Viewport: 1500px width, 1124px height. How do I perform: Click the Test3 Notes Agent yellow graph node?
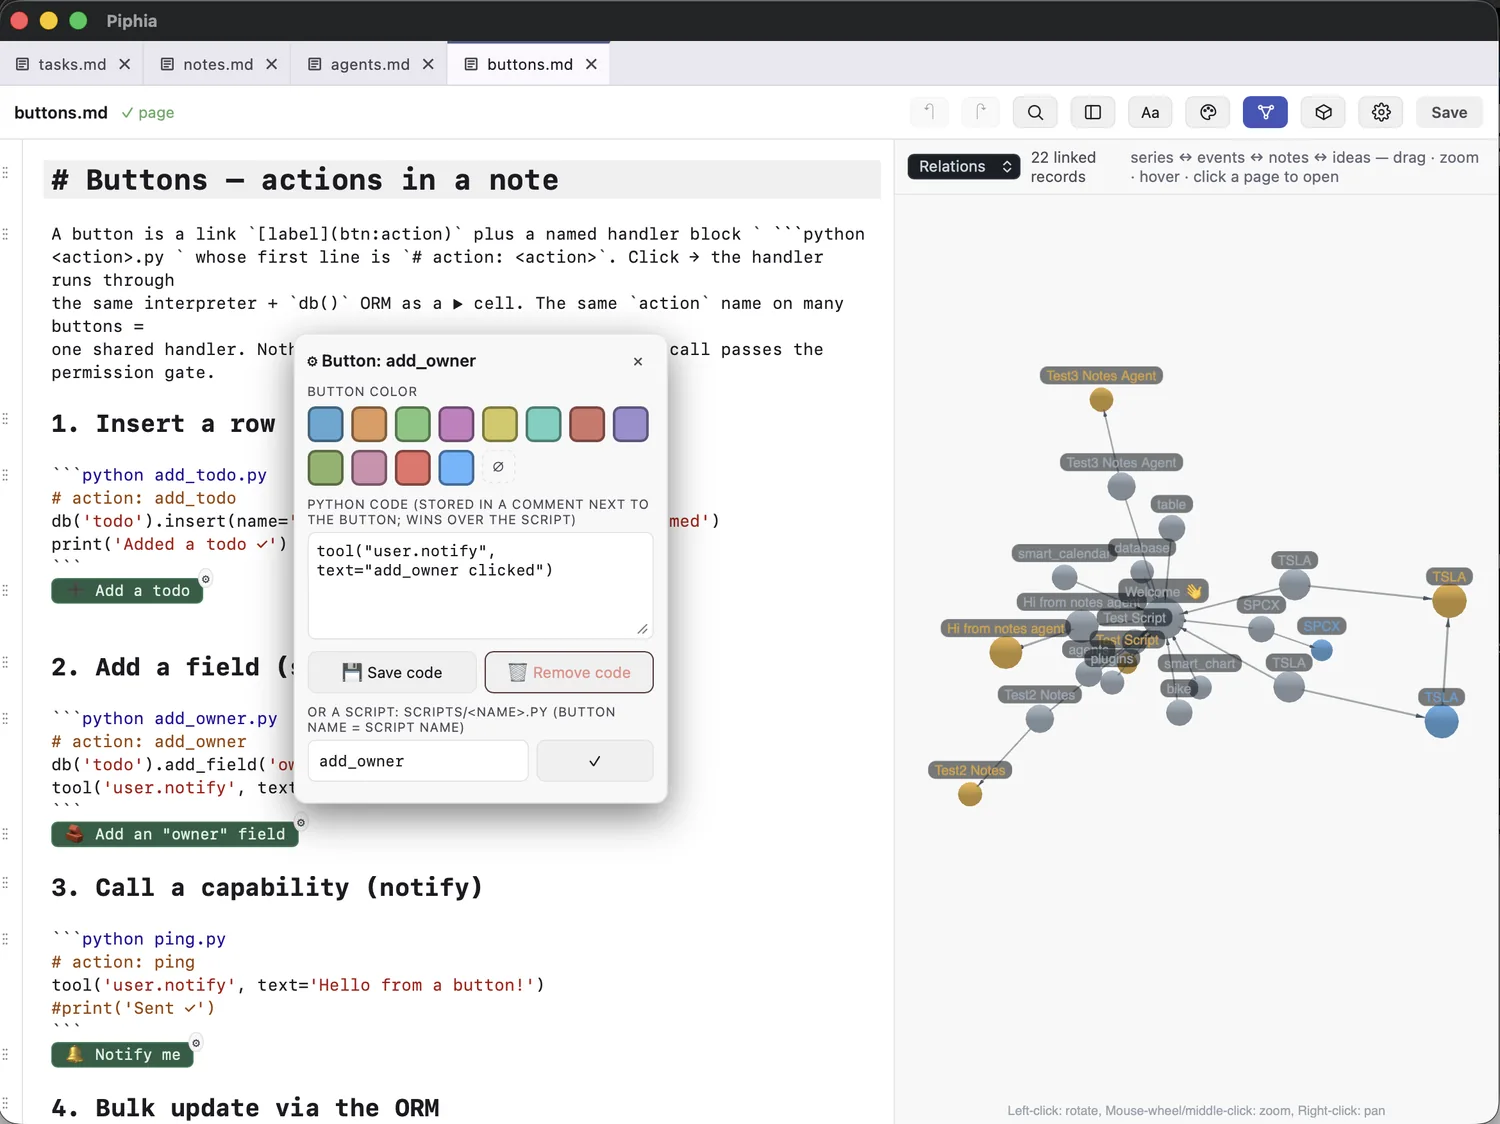[1101, 400]
